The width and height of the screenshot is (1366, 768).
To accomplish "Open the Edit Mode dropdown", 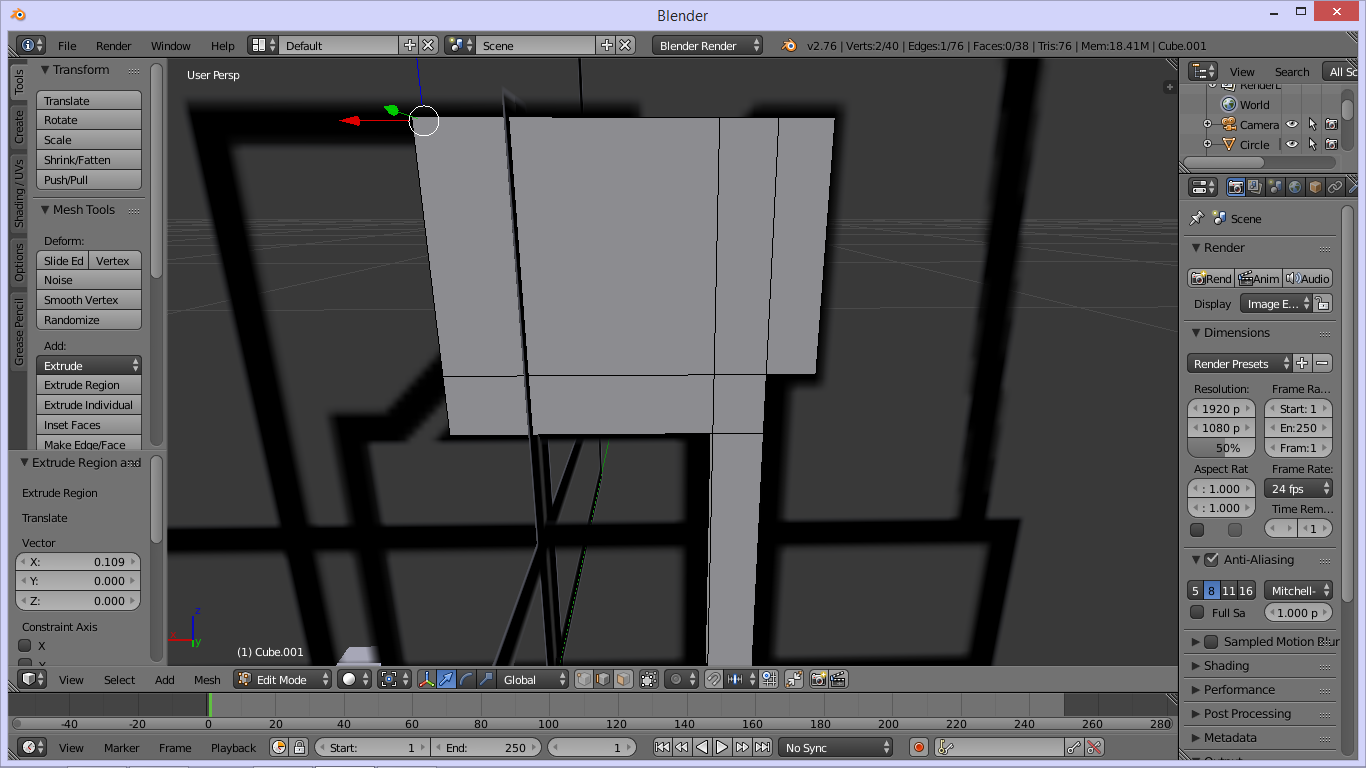I will tap(283, 679).
